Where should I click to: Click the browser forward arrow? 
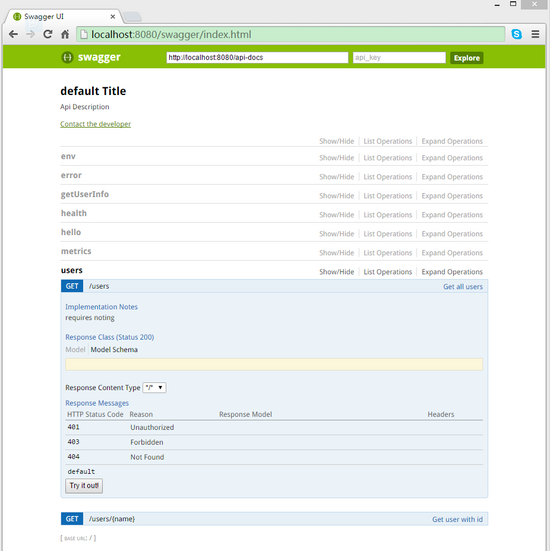(31, 34)
